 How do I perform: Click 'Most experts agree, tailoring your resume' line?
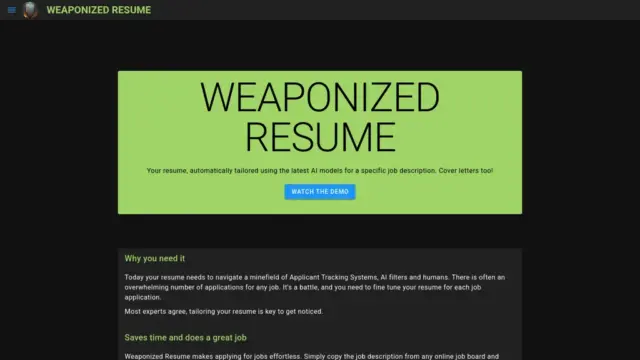[x=224, y=311]
